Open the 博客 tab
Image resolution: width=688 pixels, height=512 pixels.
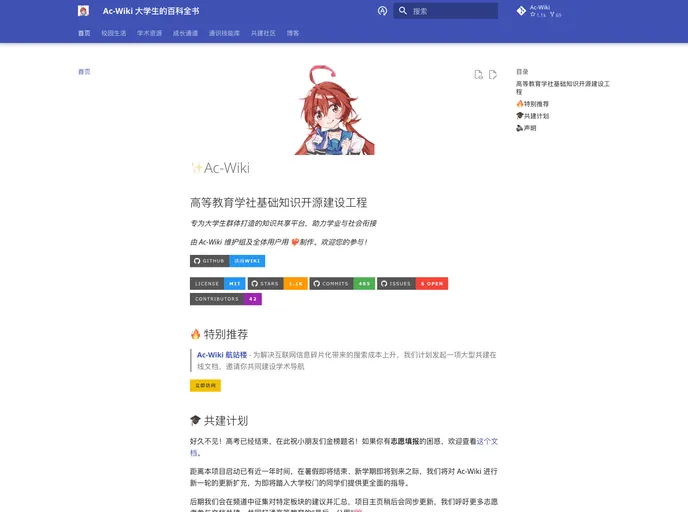pyautogui.click(x=293, y=33)
